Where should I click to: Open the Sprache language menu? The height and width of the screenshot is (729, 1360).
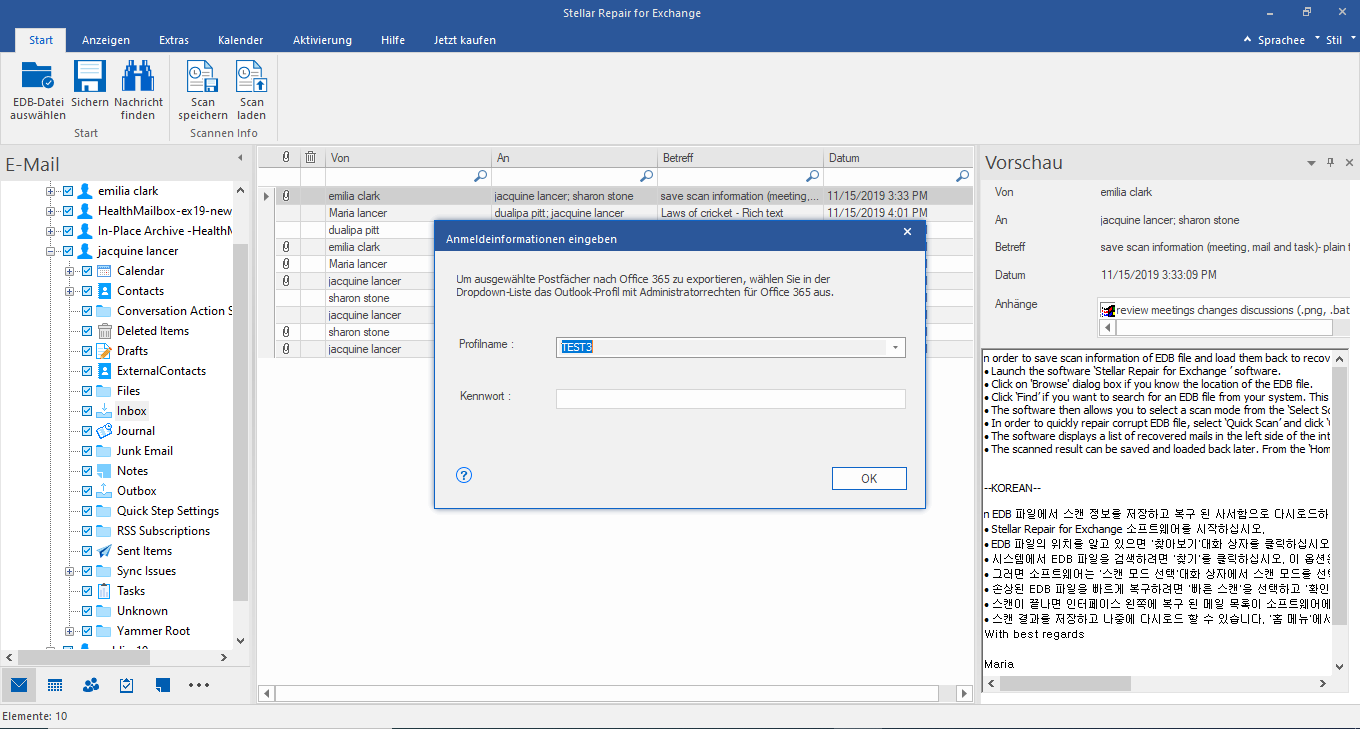[1281, 40]
